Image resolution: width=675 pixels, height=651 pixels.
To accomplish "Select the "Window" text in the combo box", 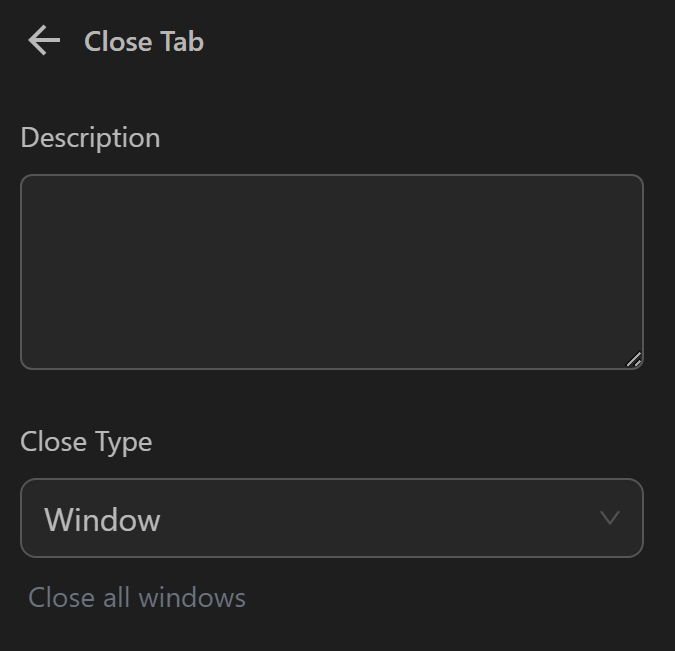I will coord(102,520).
